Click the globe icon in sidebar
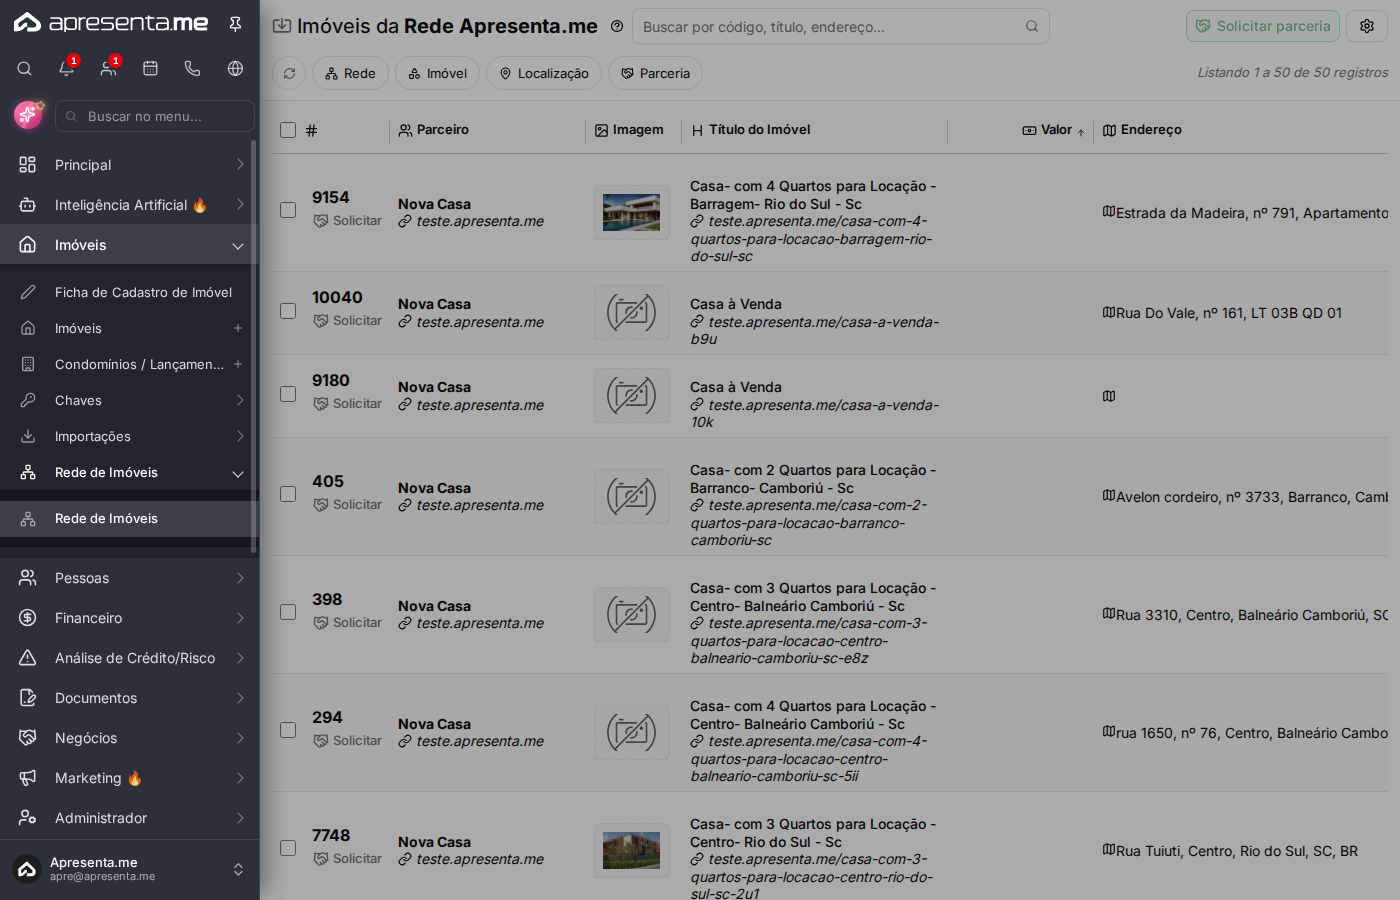Image resolution: width=1400 pixels, height=900 pixels. point(235,69)
